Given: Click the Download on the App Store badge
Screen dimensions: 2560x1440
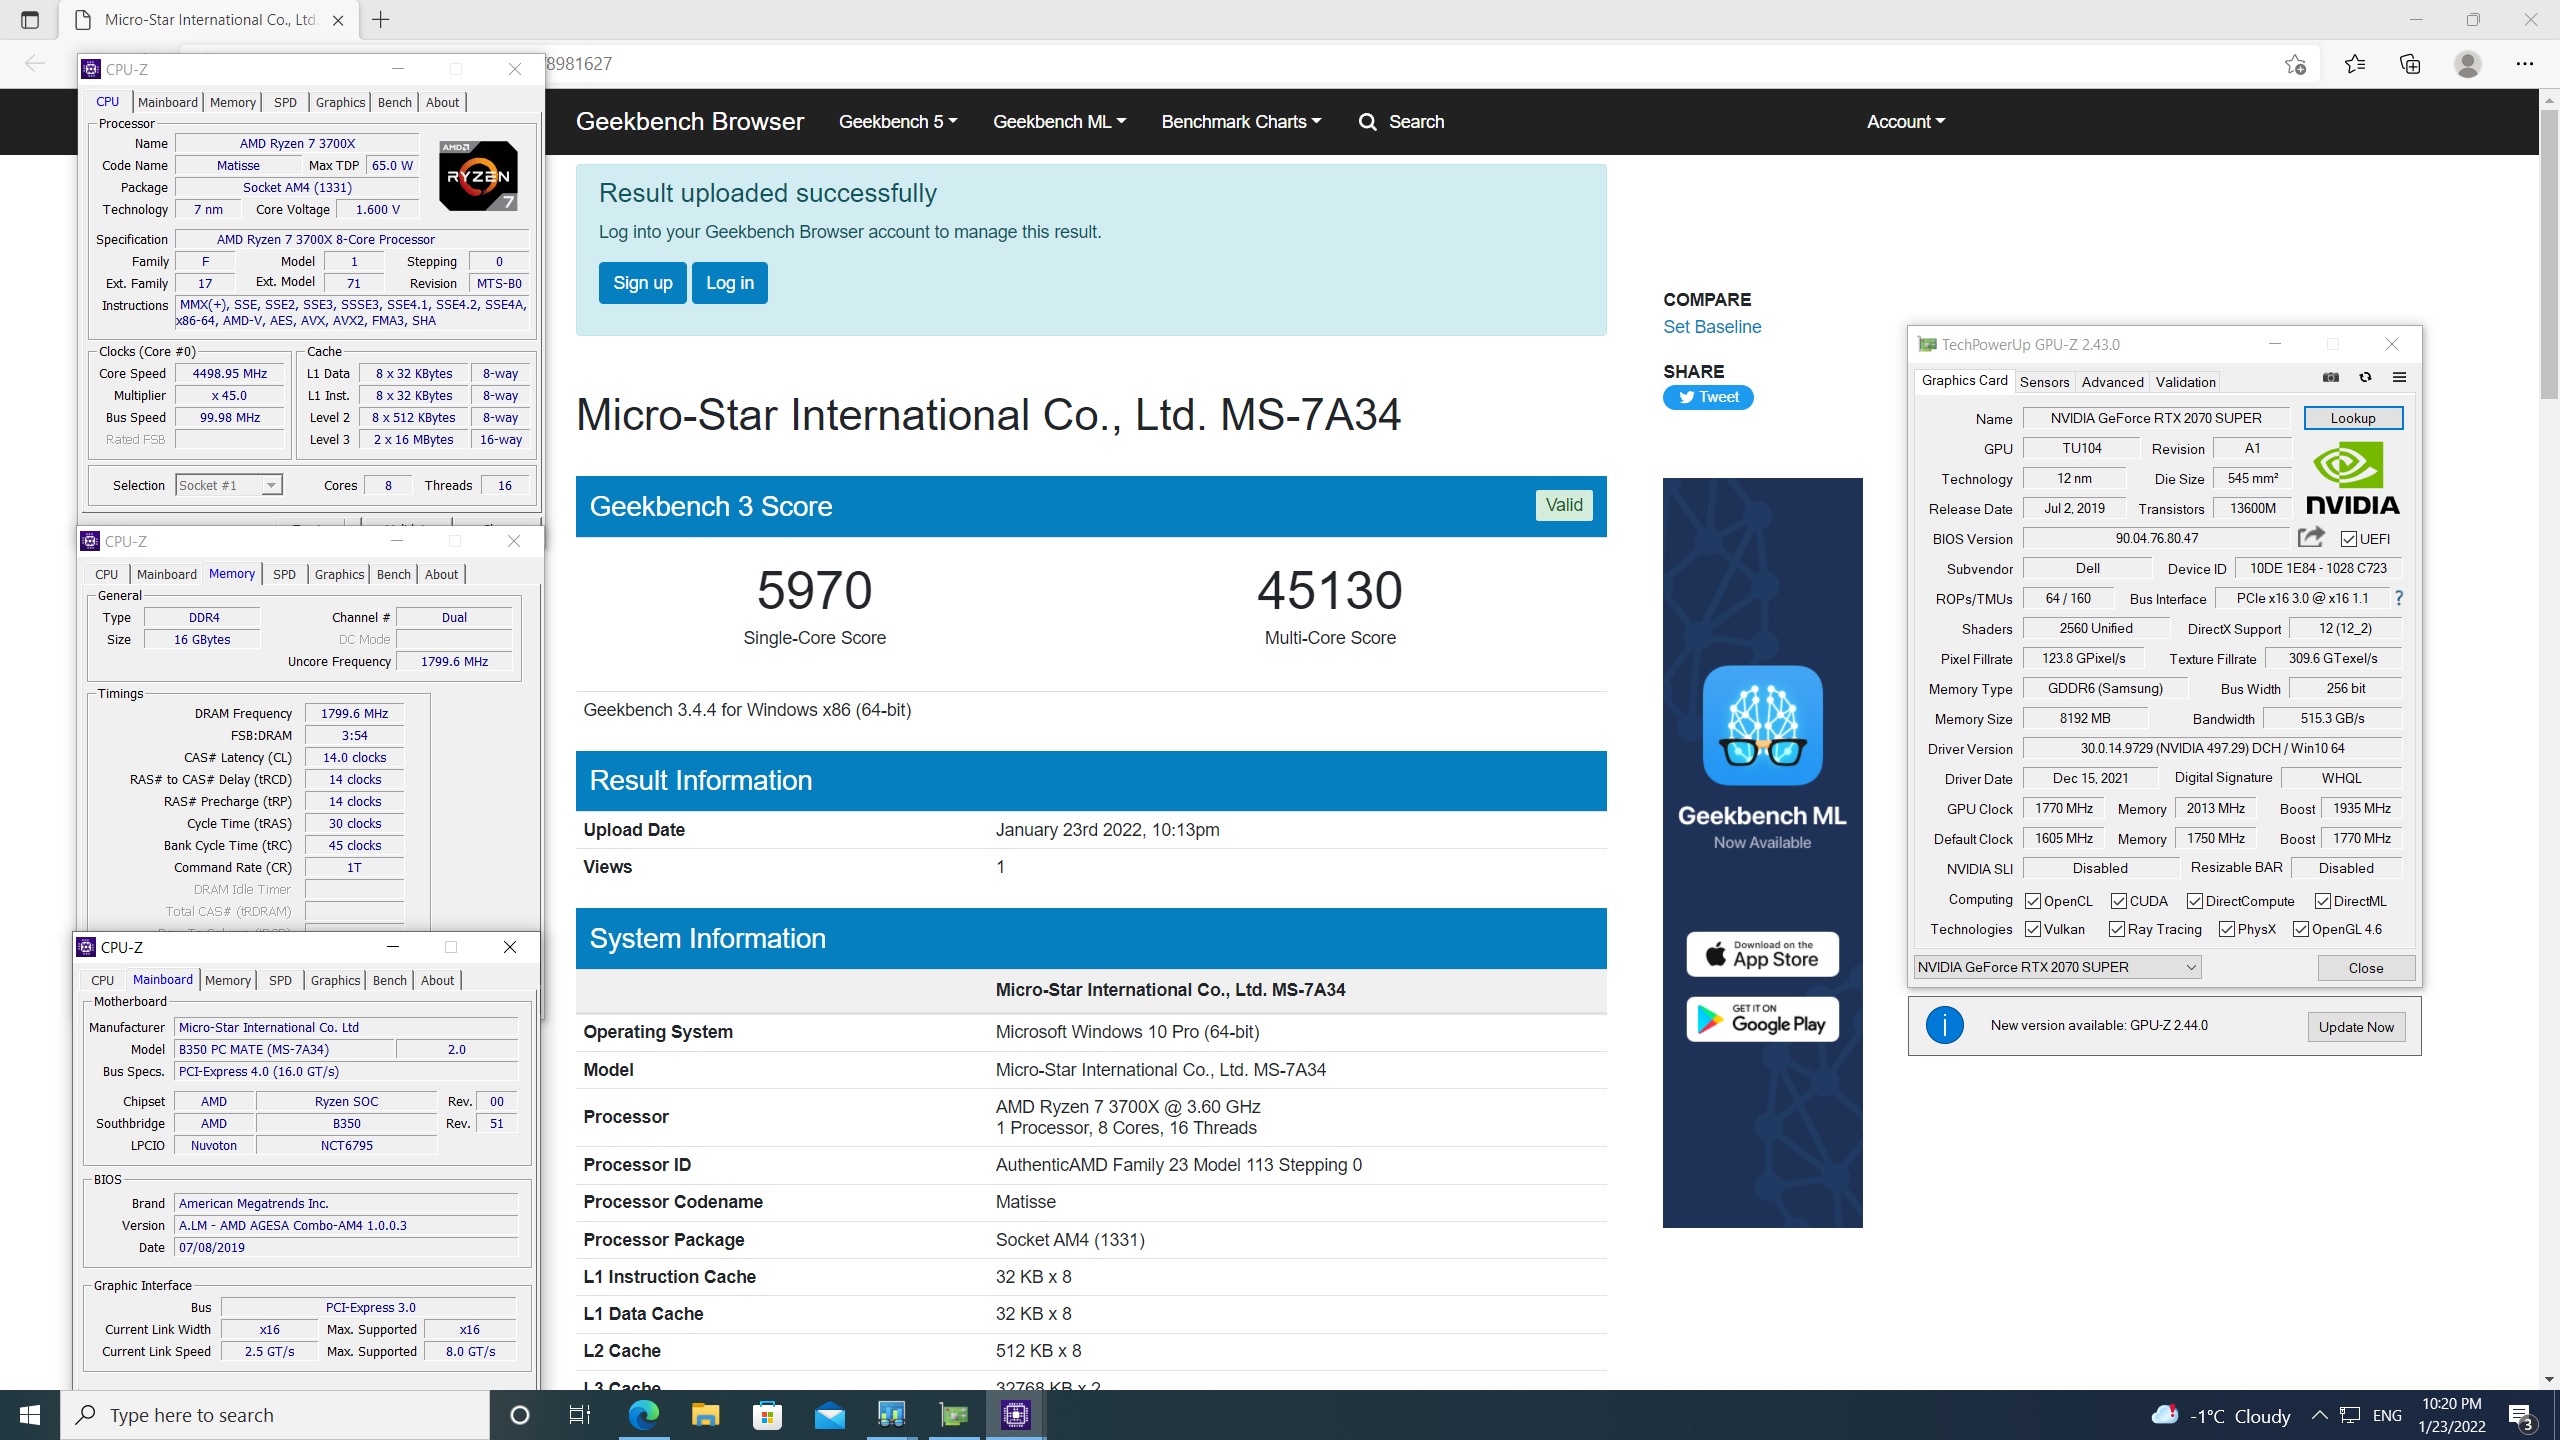Looking at the screenshot, I should (1762, 954).
